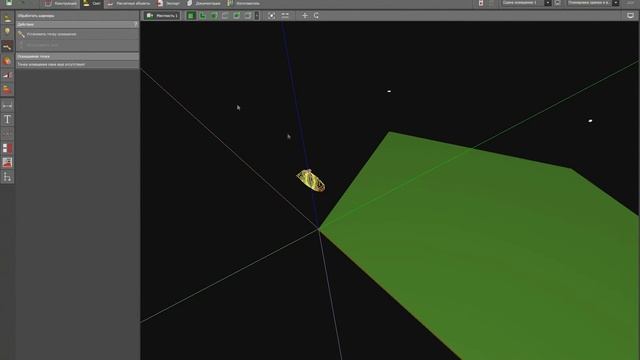The image size is (640, 360).
Task: Expand the views dropdown arrow in viewport toolbar
Action: click(257, 16)
